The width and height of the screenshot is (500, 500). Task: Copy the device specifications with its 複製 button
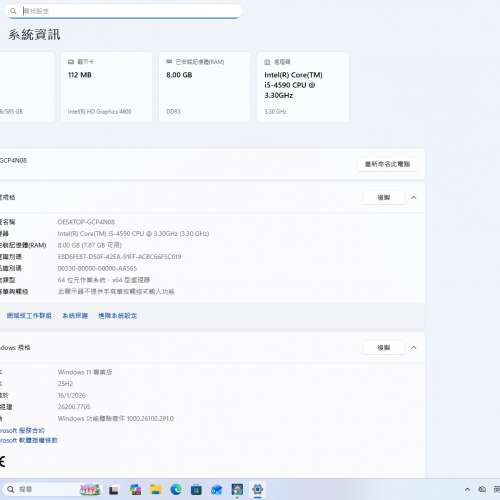[x=384, y=197]
